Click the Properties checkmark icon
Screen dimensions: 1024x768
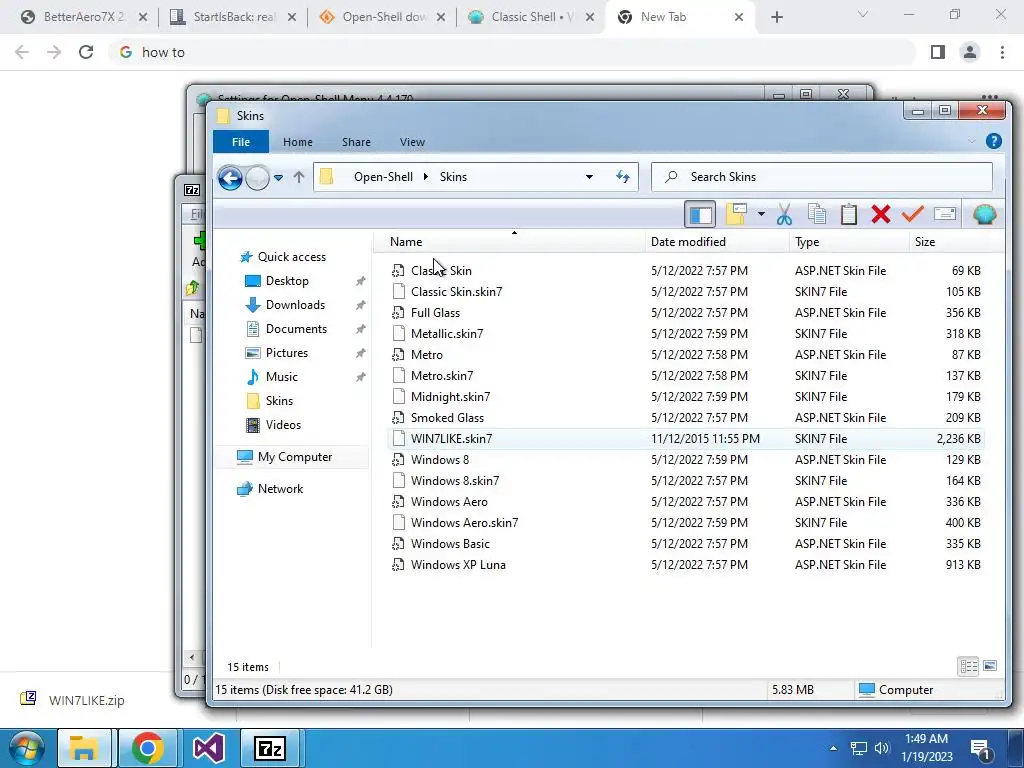point(912,214)
